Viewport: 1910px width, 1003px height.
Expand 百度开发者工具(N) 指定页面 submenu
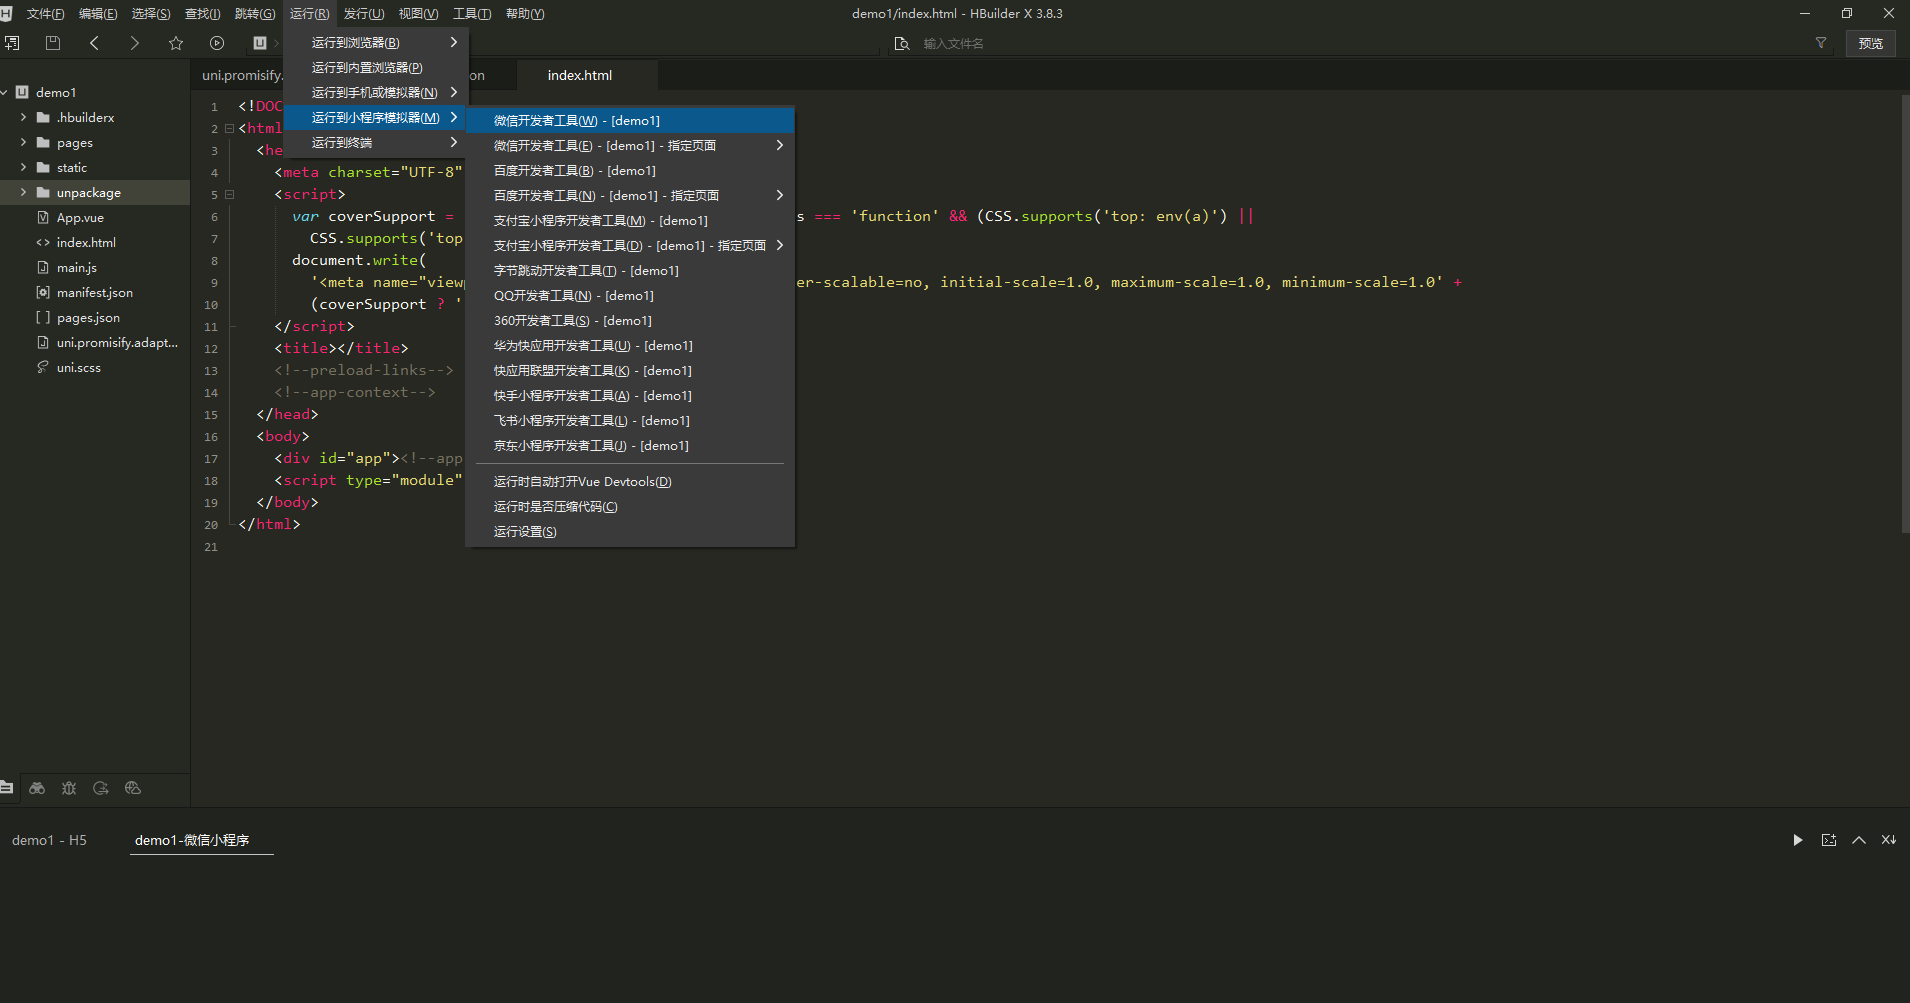tap(630, 195)
